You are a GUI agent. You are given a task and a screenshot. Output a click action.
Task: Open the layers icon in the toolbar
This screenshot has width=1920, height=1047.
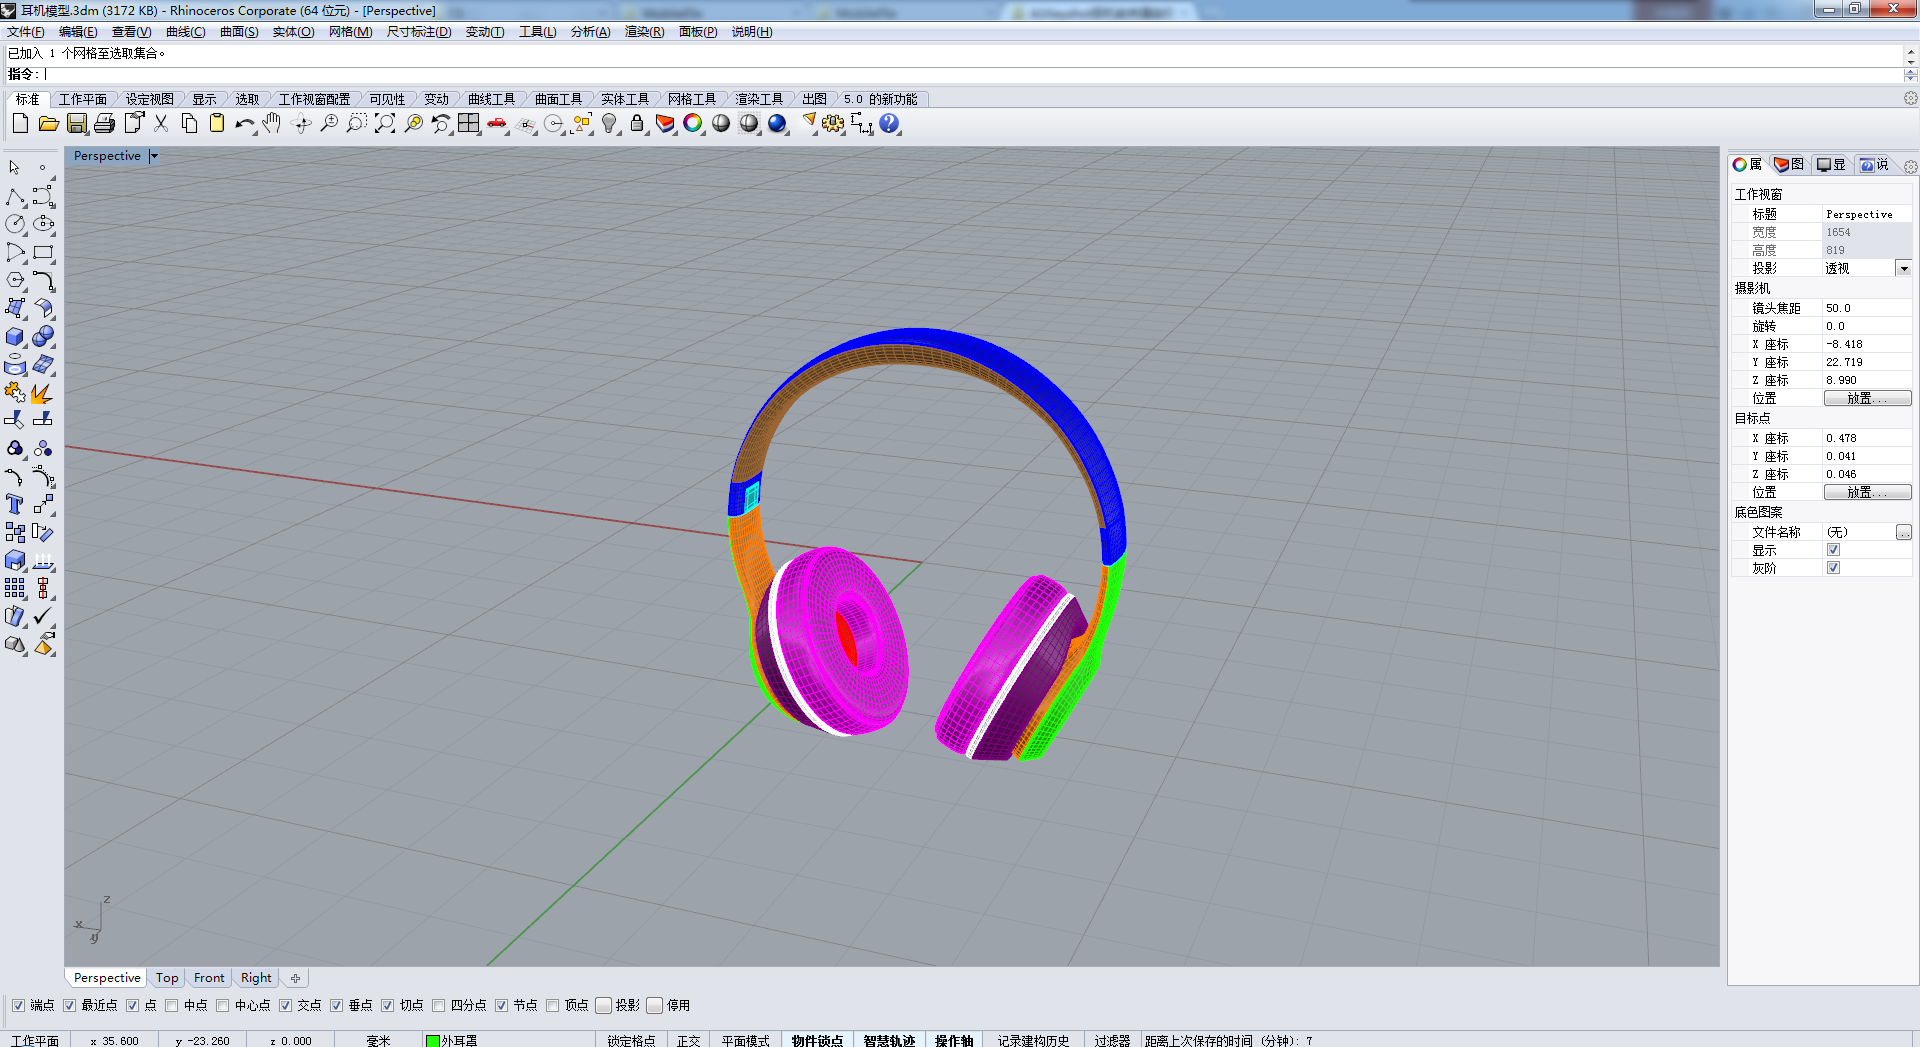[665, 123]
